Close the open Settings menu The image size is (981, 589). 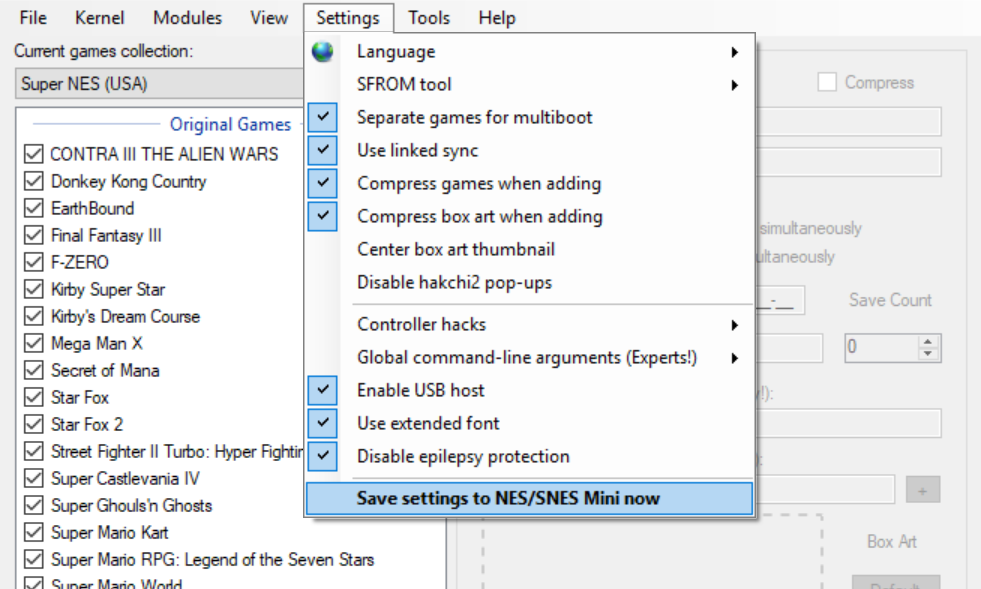[x=348, y=18]
